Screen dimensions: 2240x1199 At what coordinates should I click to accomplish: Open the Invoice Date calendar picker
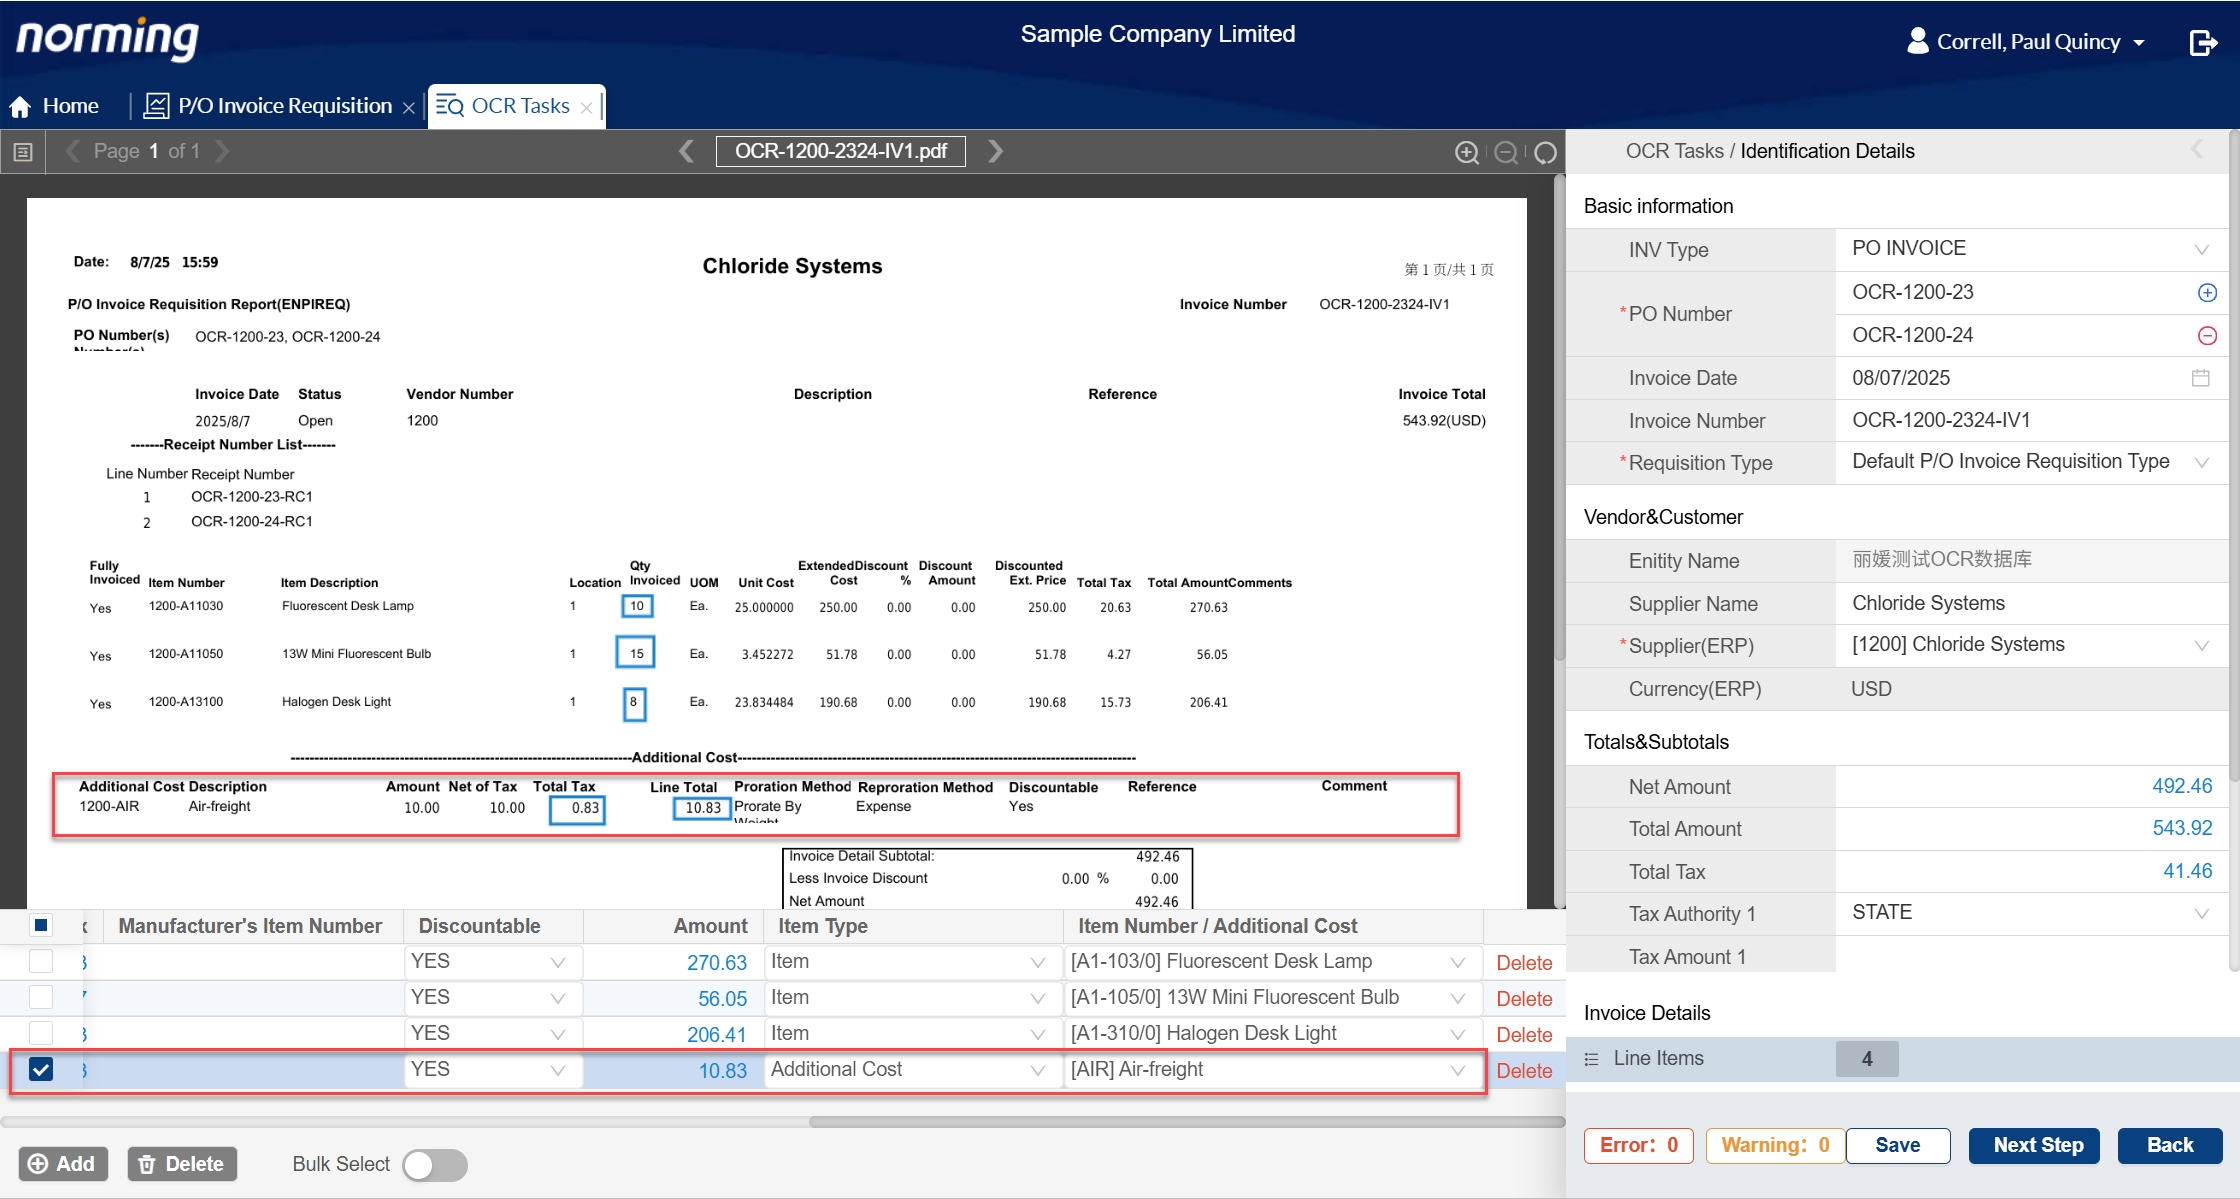[2200, 378]
